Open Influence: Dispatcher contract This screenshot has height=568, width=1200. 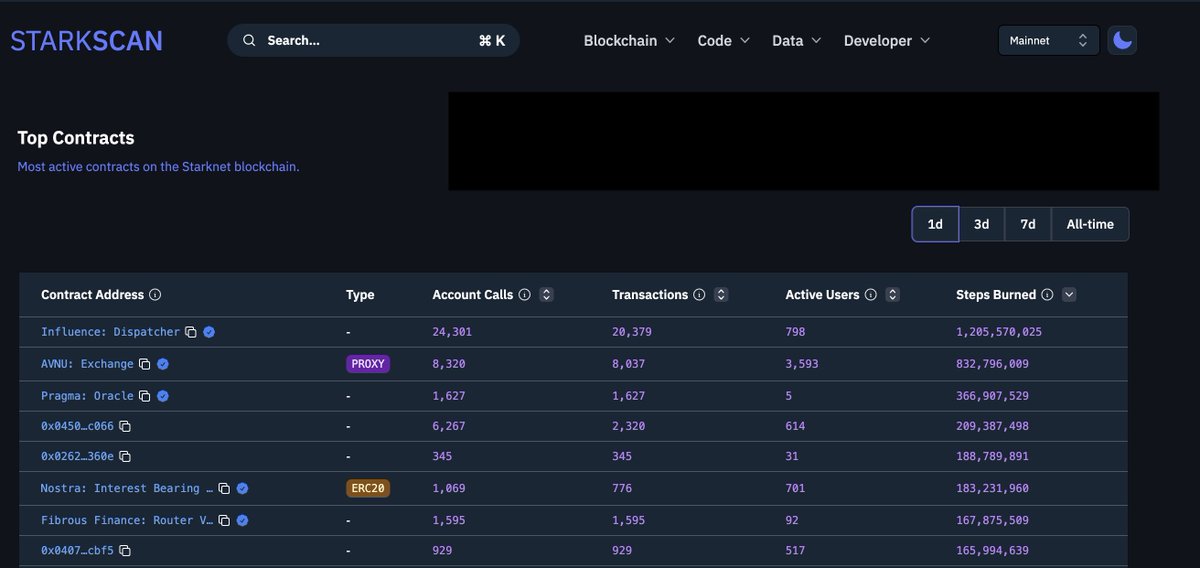point(110,332)
